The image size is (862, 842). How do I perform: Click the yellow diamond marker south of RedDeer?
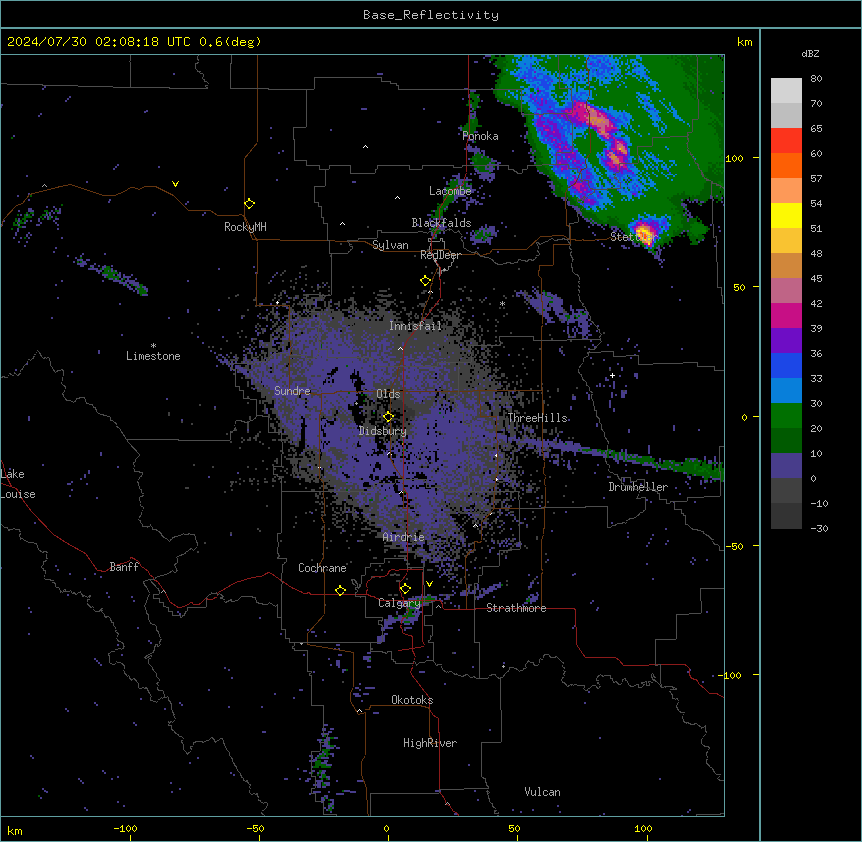click(x=425, y=281)
